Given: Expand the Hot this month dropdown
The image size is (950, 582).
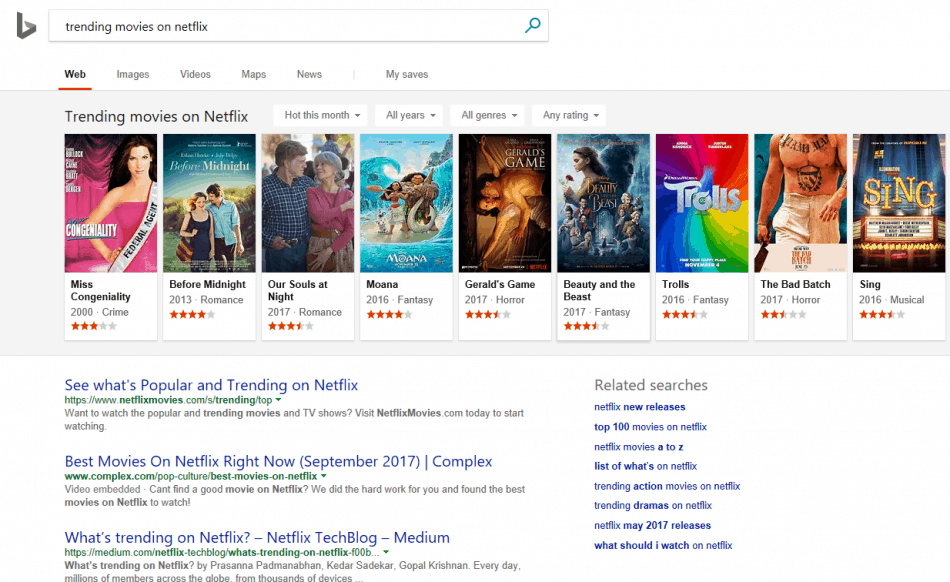Looking at the screenshot, I should pos(320,115).
